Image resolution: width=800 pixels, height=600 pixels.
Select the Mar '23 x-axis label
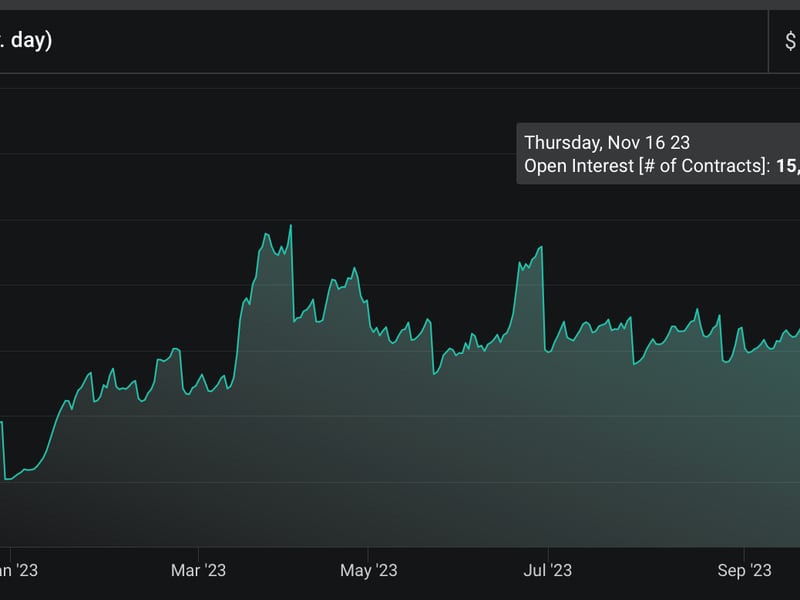pyautogui.click(x=199, y=570)
